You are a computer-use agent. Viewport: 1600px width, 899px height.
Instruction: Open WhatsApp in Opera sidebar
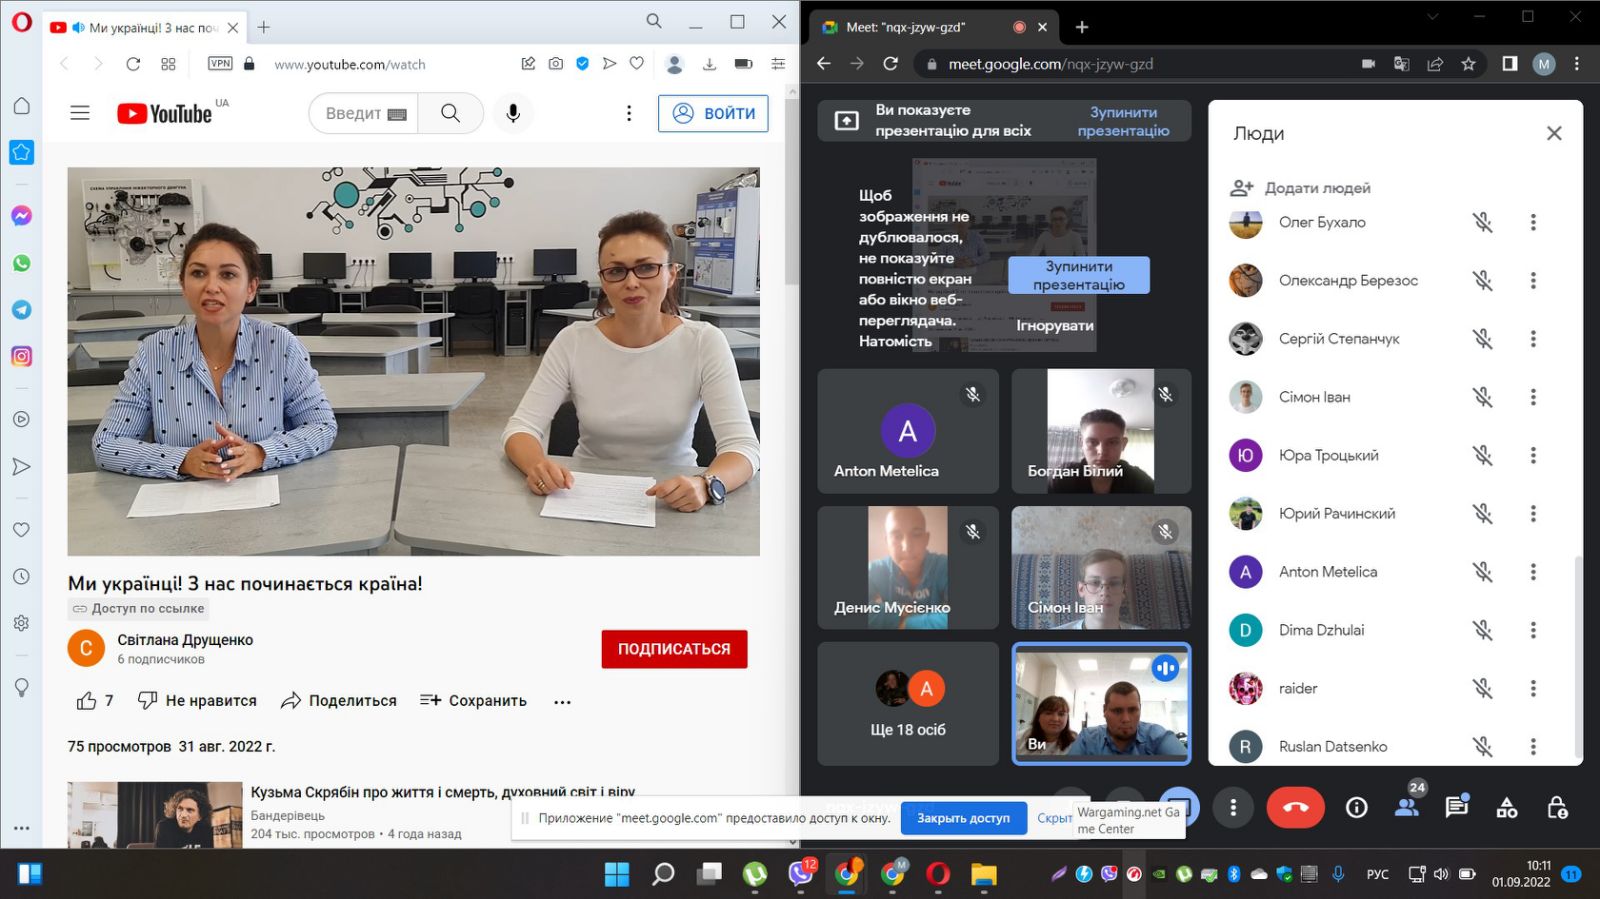(21, 263)
